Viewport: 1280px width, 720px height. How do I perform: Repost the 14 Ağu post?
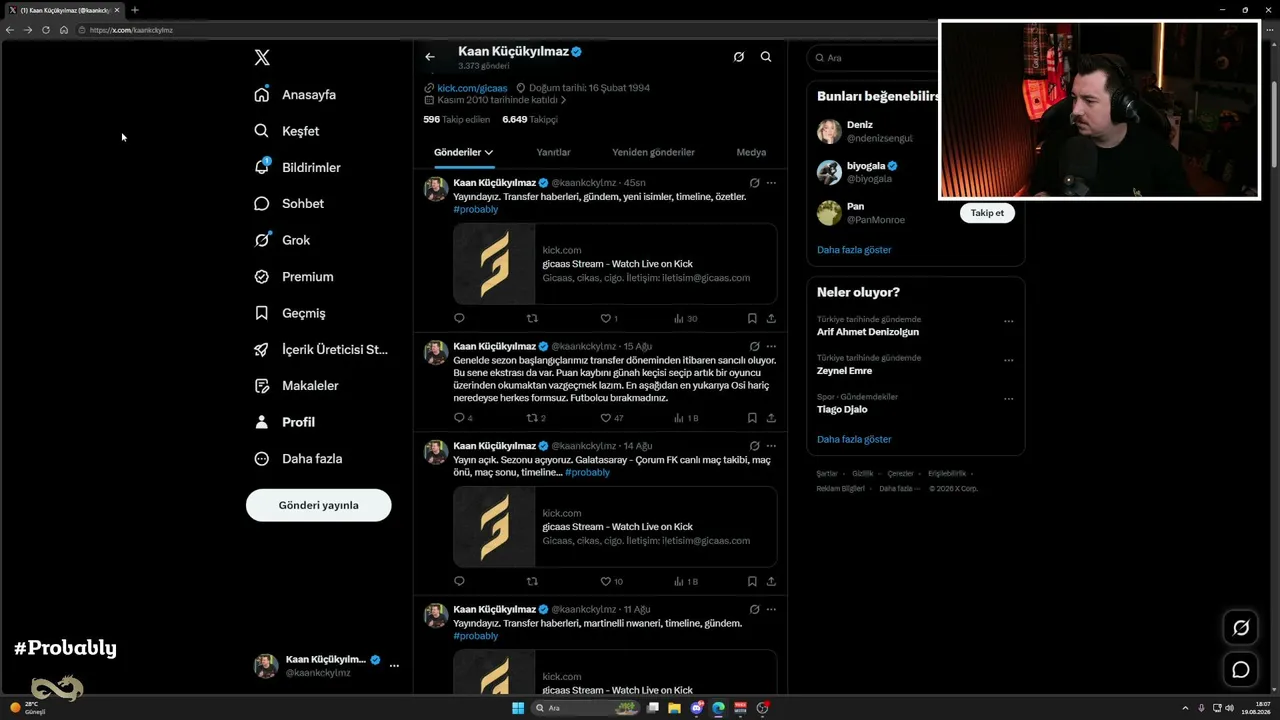coord(532,581)
